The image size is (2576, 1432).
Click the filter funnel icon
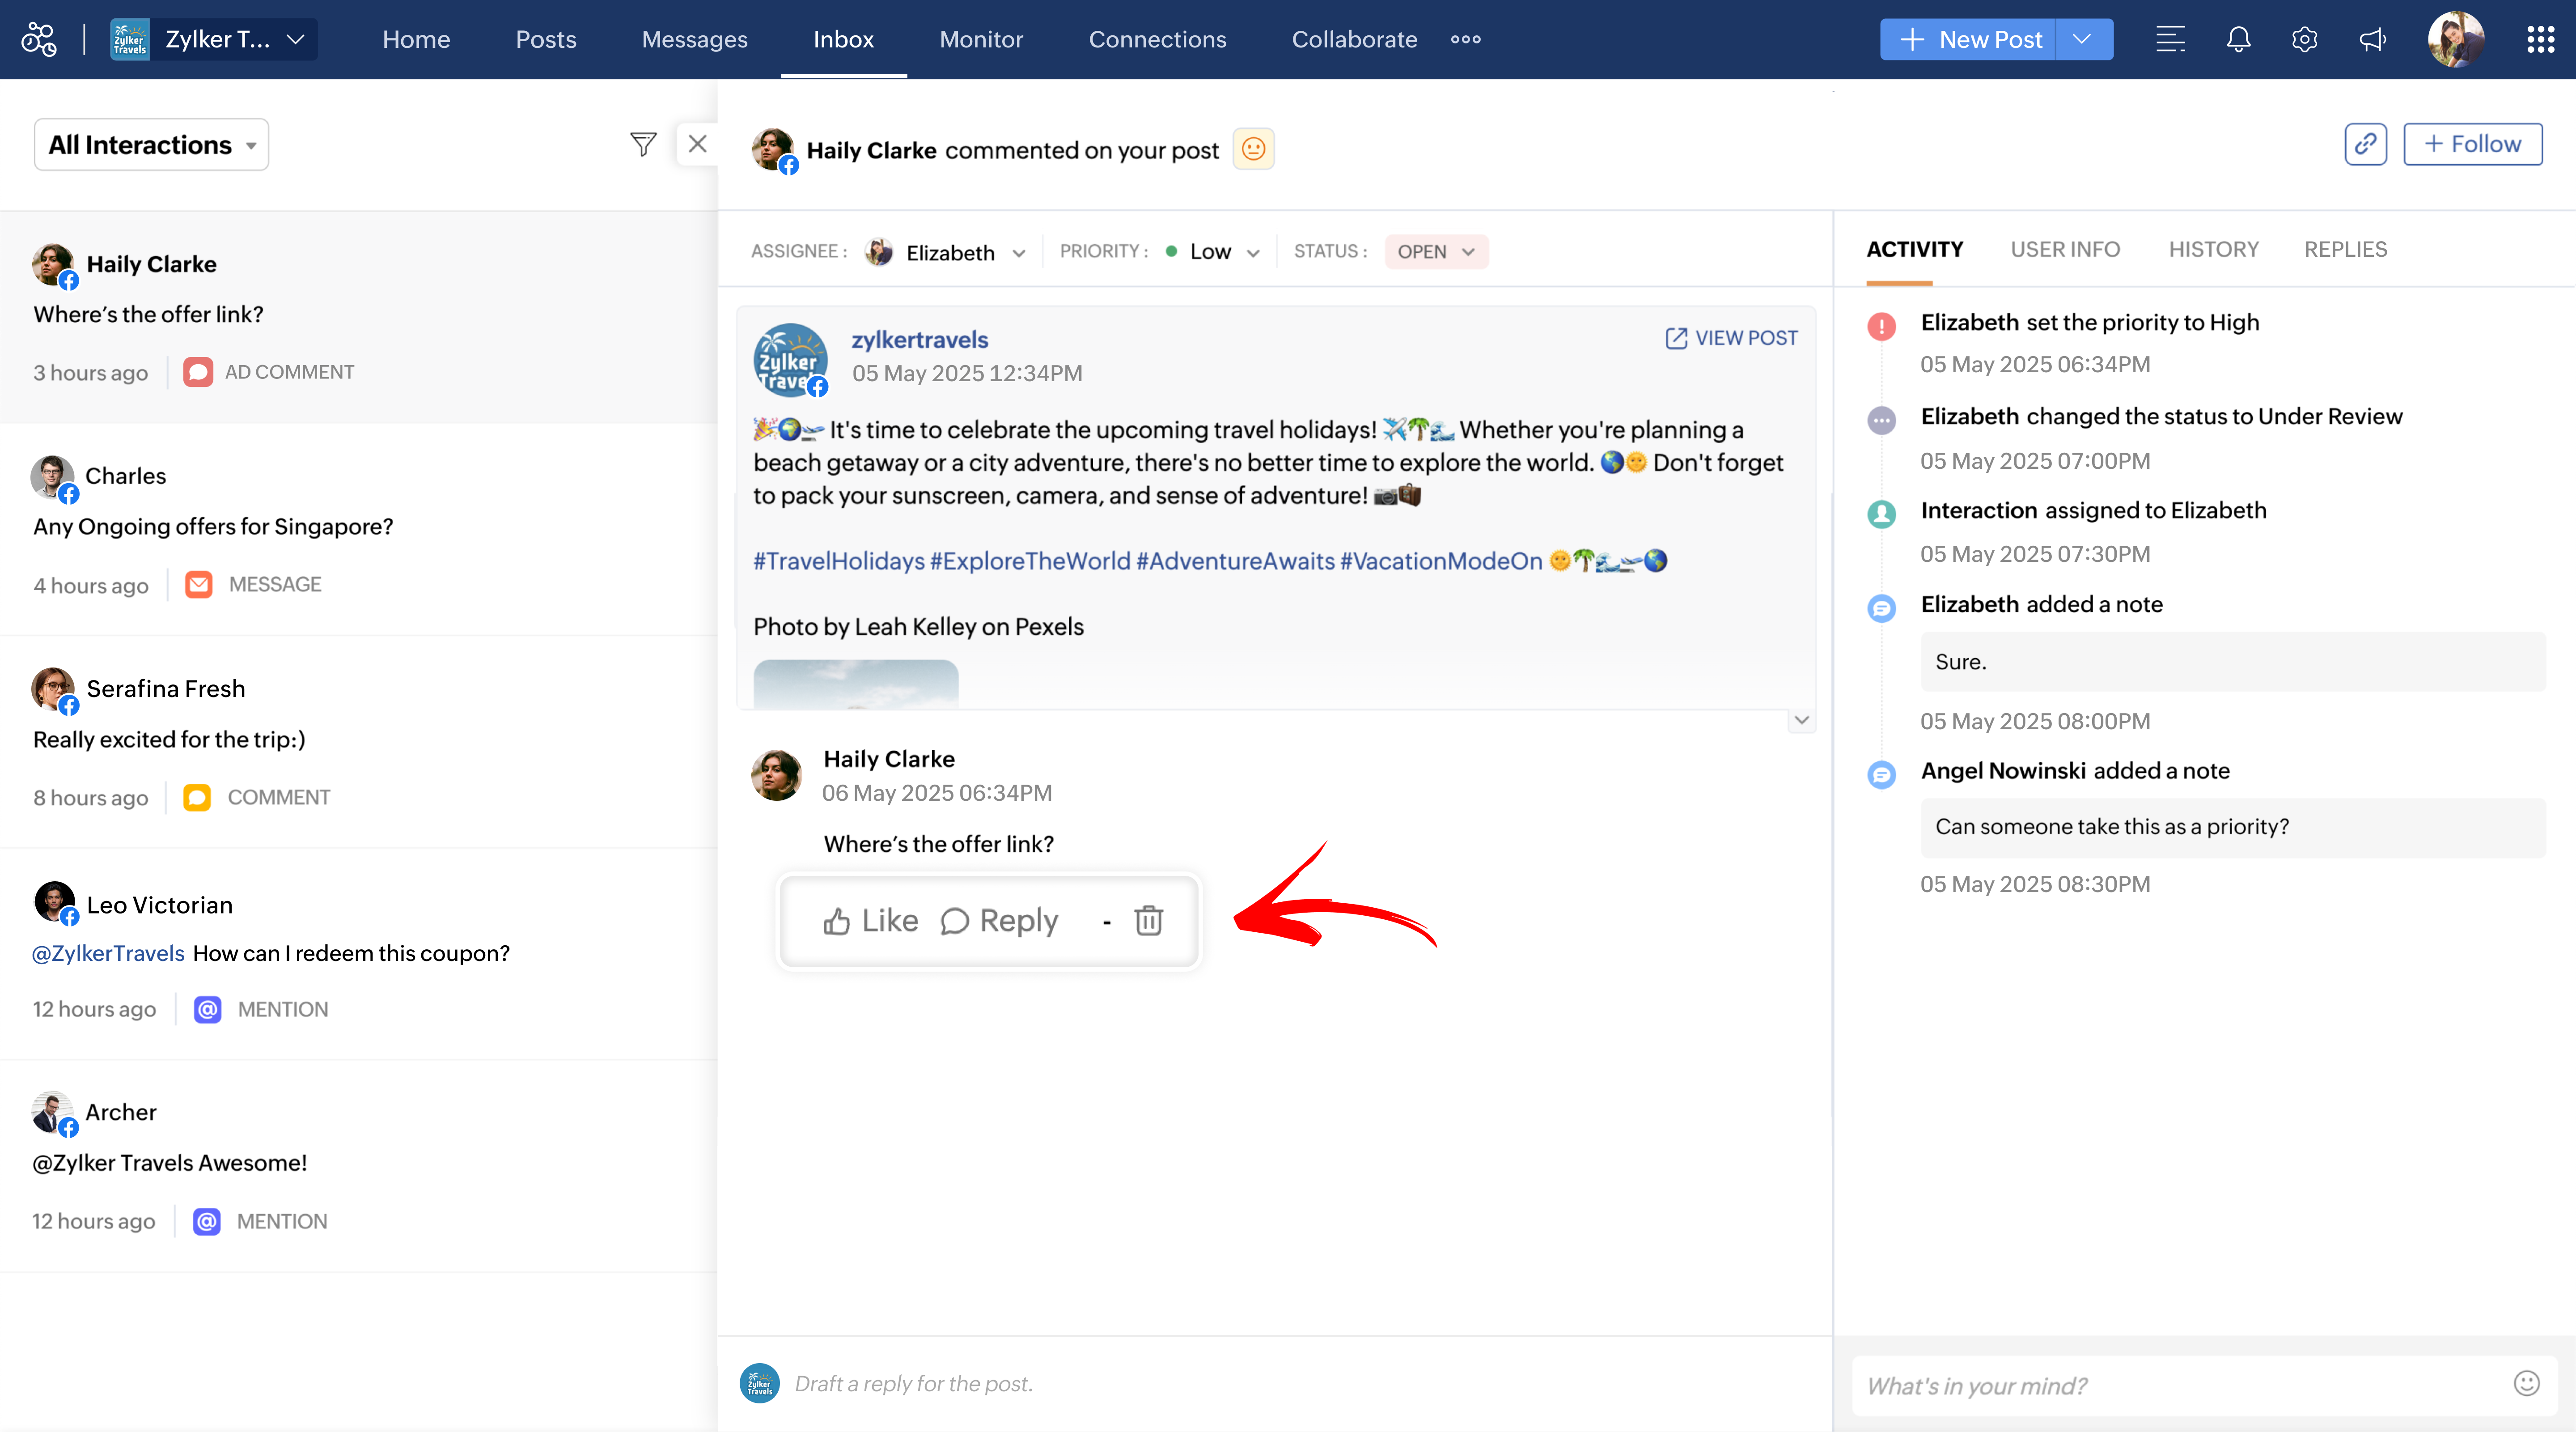(643, 145)
